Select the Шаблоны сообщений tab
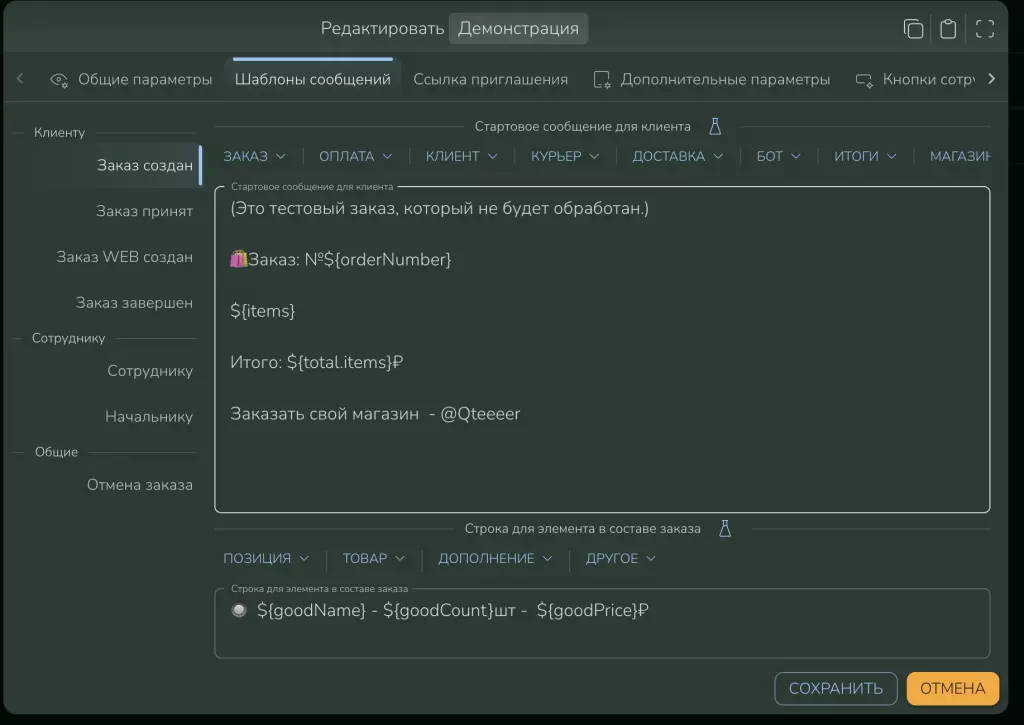 point(313,80)
